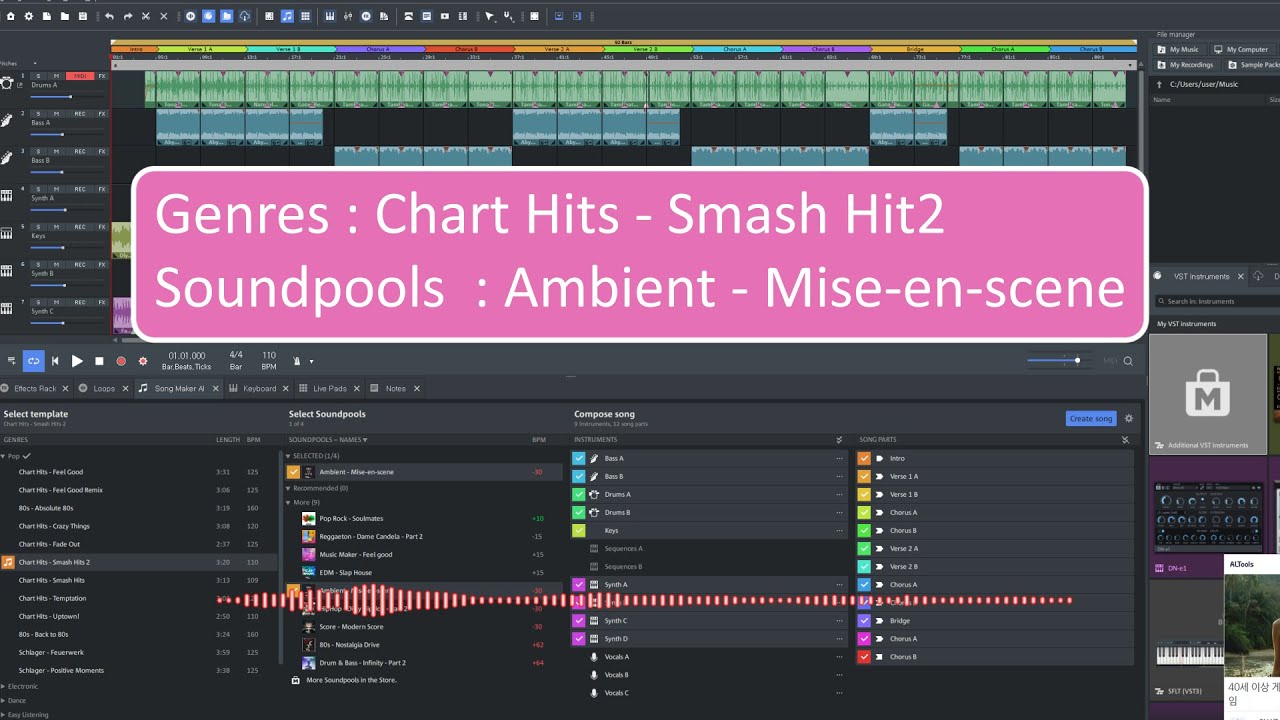Viewport: 1280px width, 720px height.
Task: Click the select-all instruments double chevron icon
Action: (x=839, y=440)
